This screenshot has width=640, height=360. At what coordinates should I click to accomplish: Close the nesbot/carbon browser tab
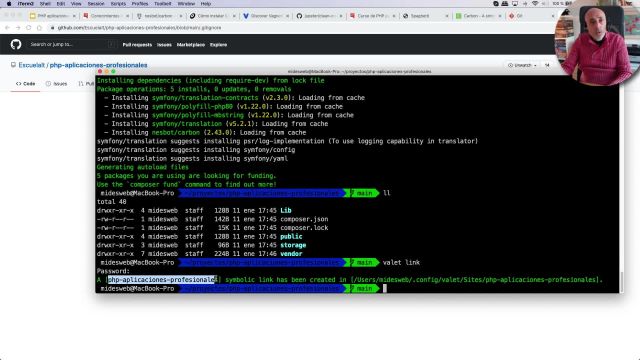[x=181, y=16]
